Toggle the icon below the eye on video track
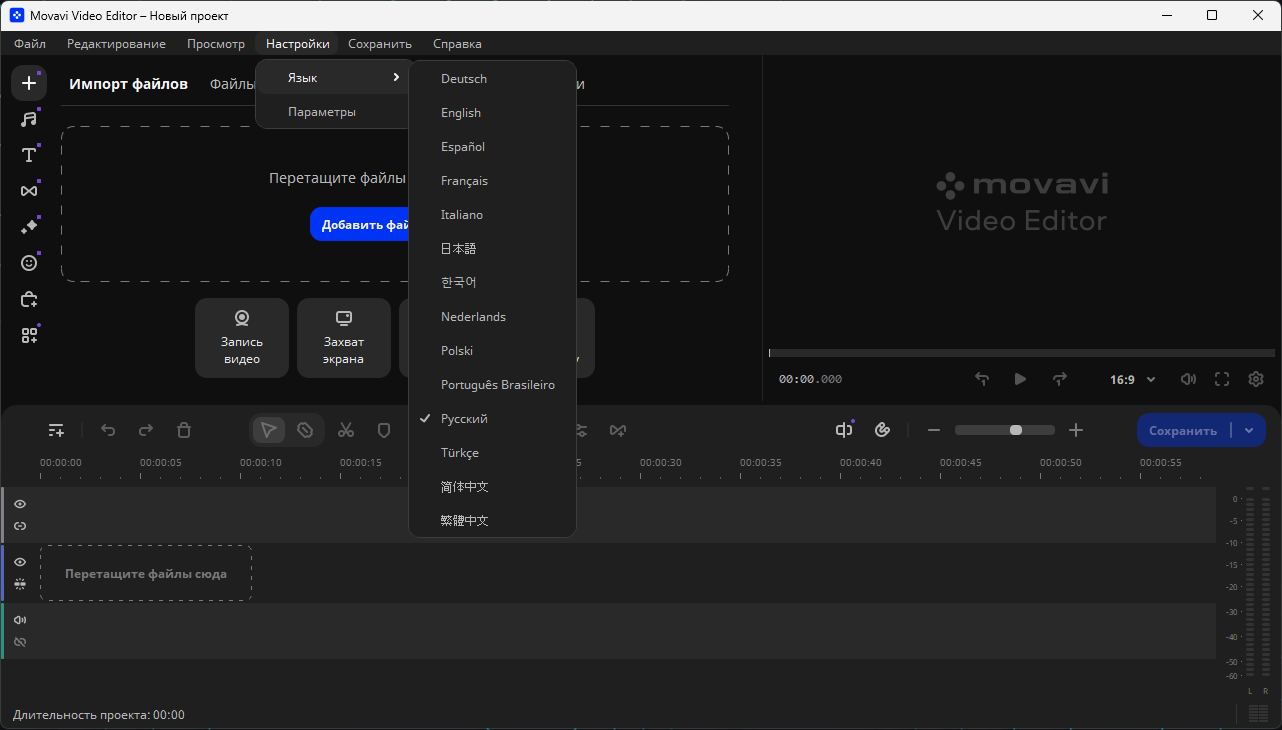The width and height of the screenshot is (1282, 730). click(20, 584)
